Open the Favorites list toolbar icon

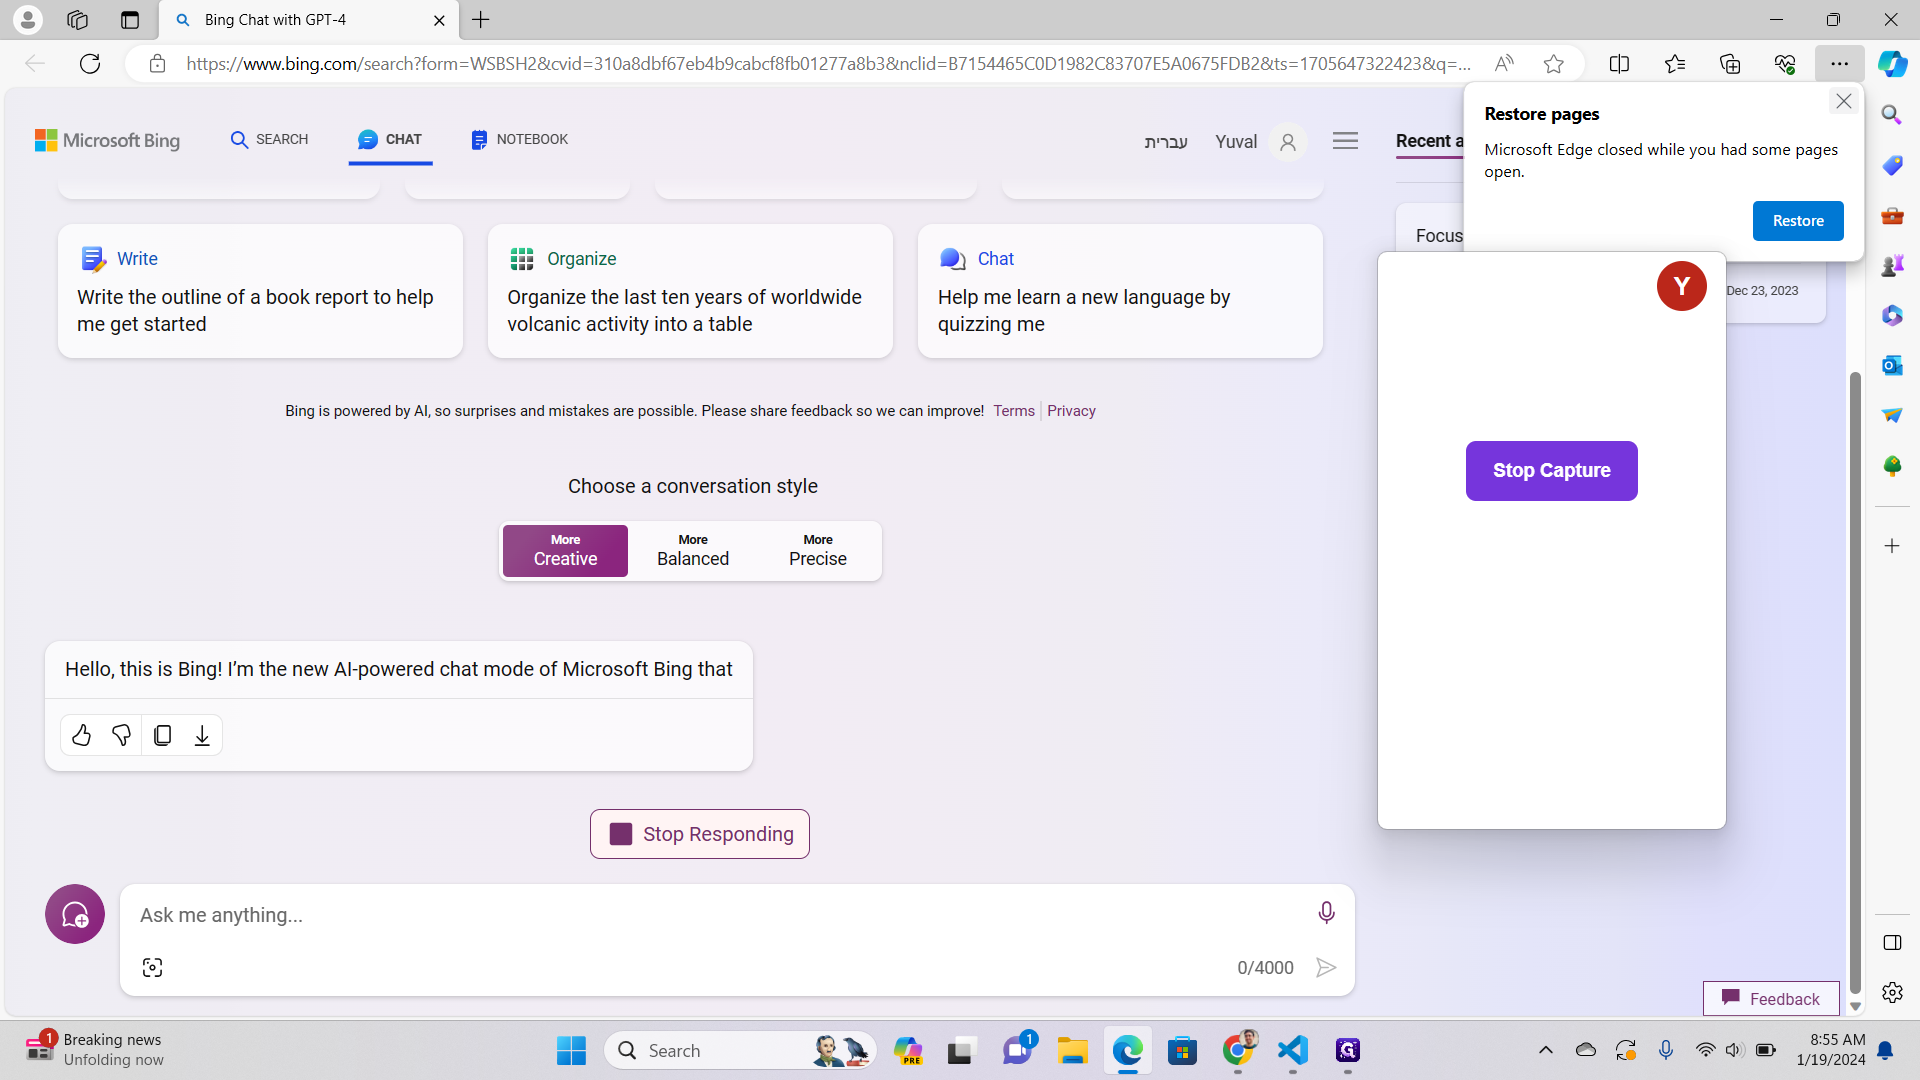(1675, 64)
